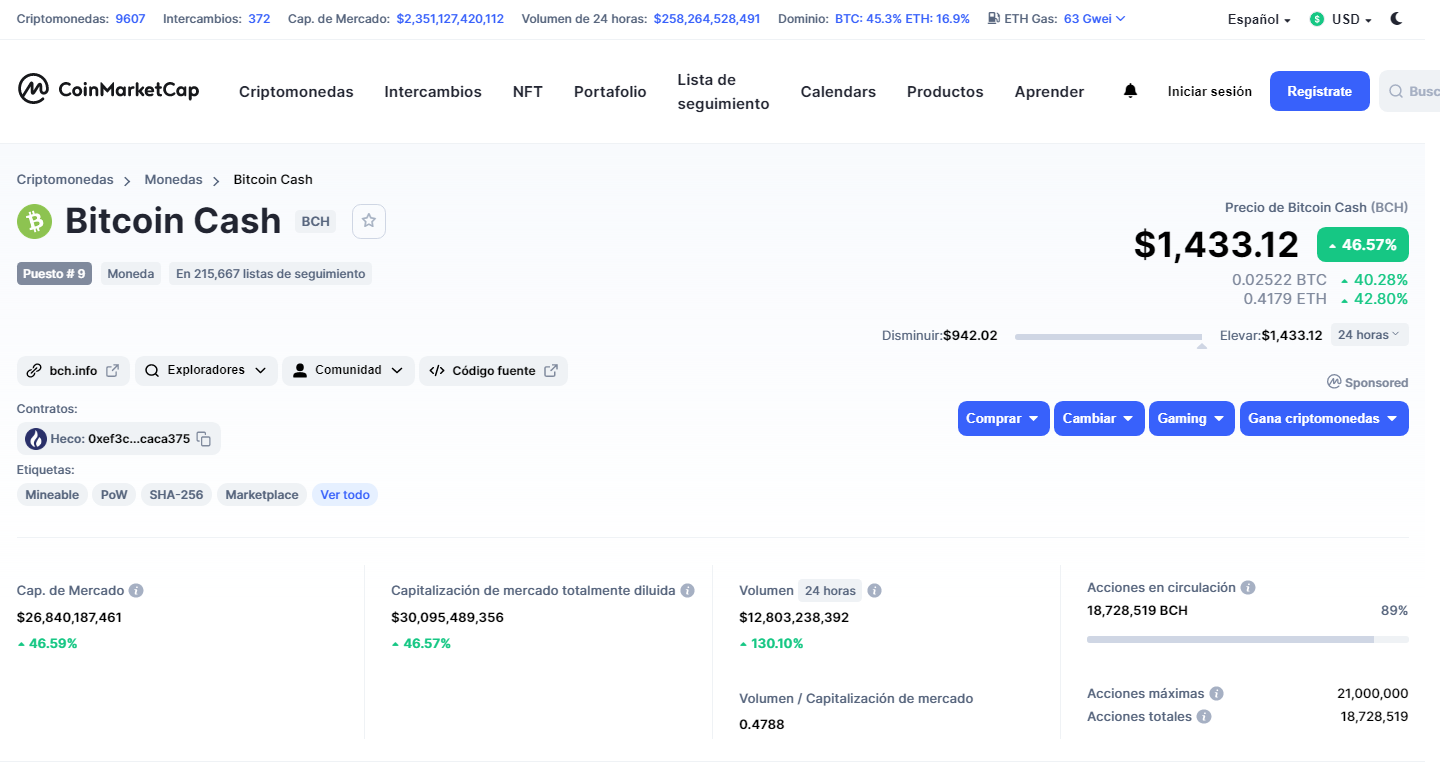Open the Criptomonedas nav menu

(x=296, y=91)
